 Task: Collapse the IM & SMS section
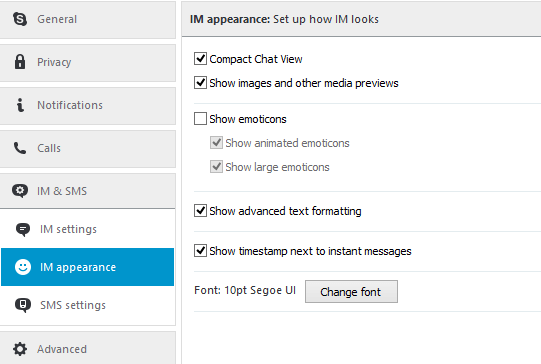click(88, 191)
